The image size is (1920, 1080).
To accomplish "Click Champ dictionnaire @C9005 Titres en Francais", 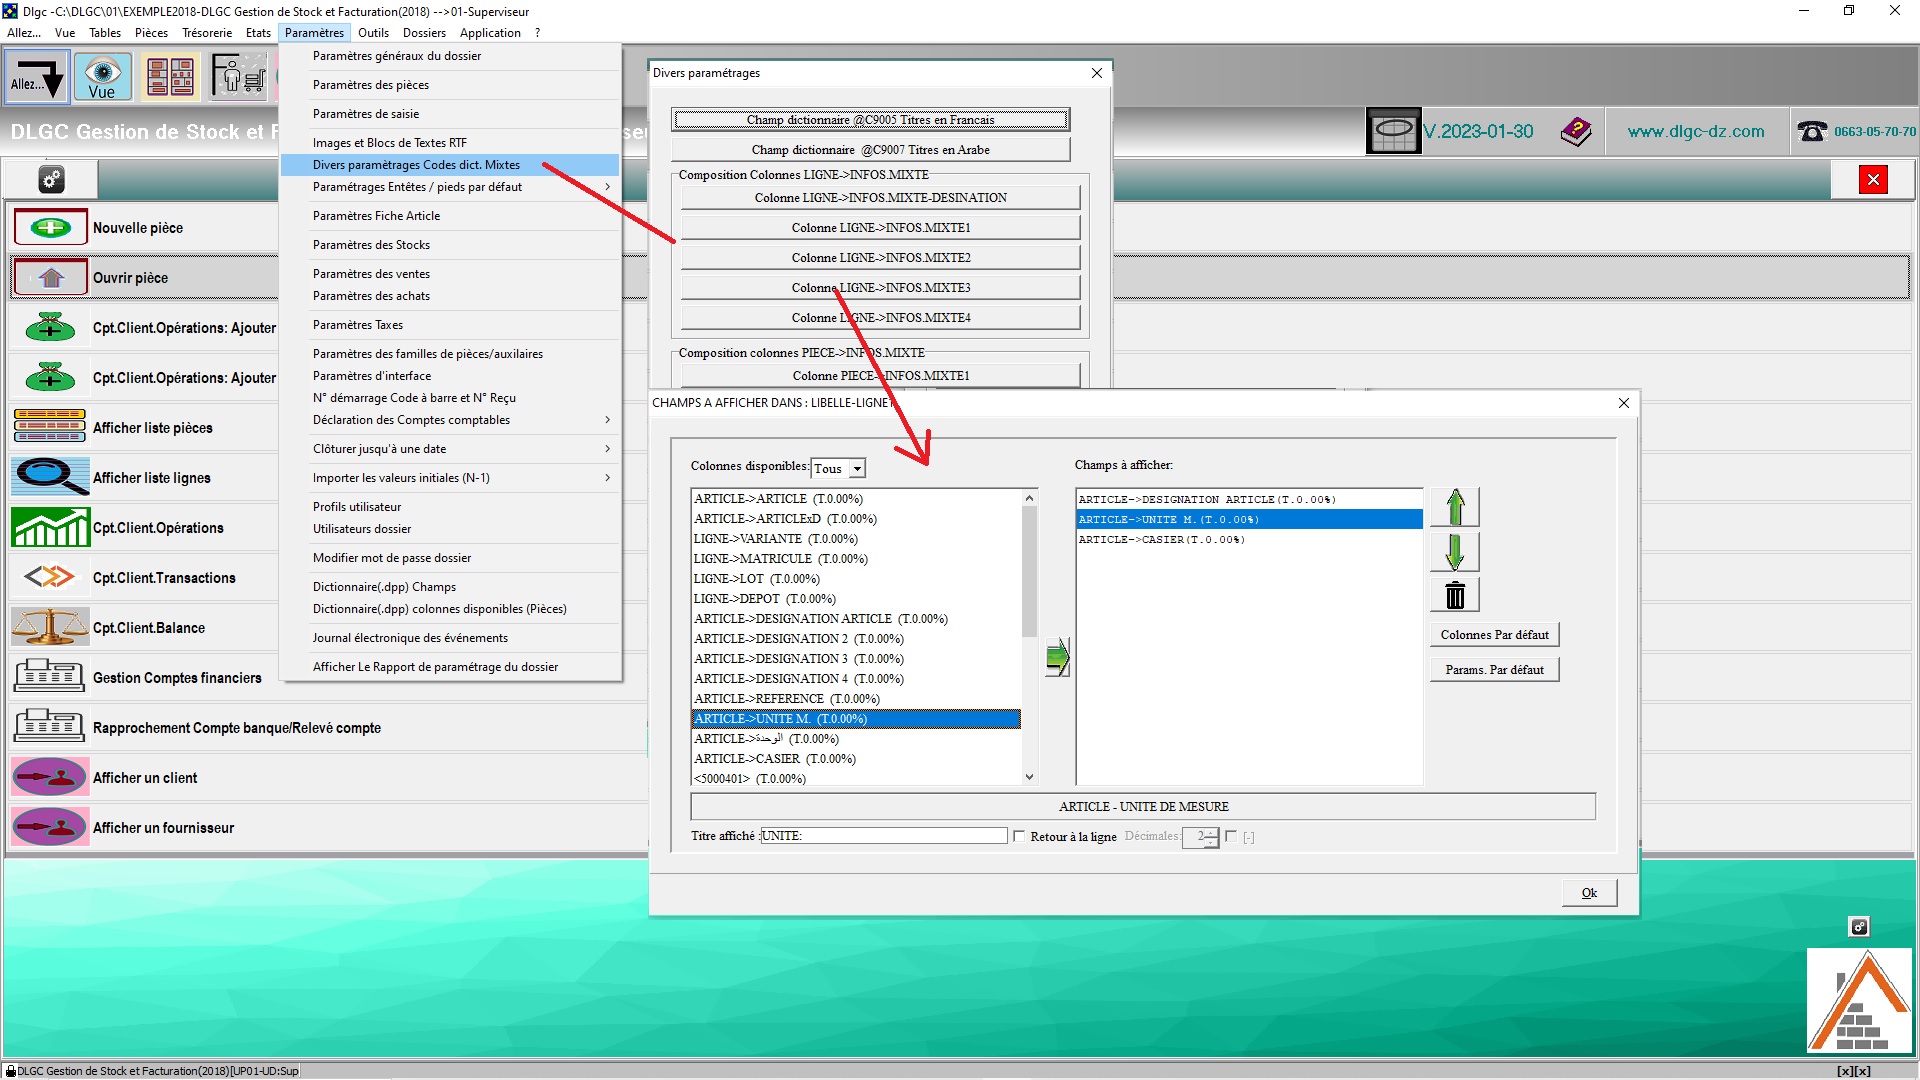I will (870, 120).
